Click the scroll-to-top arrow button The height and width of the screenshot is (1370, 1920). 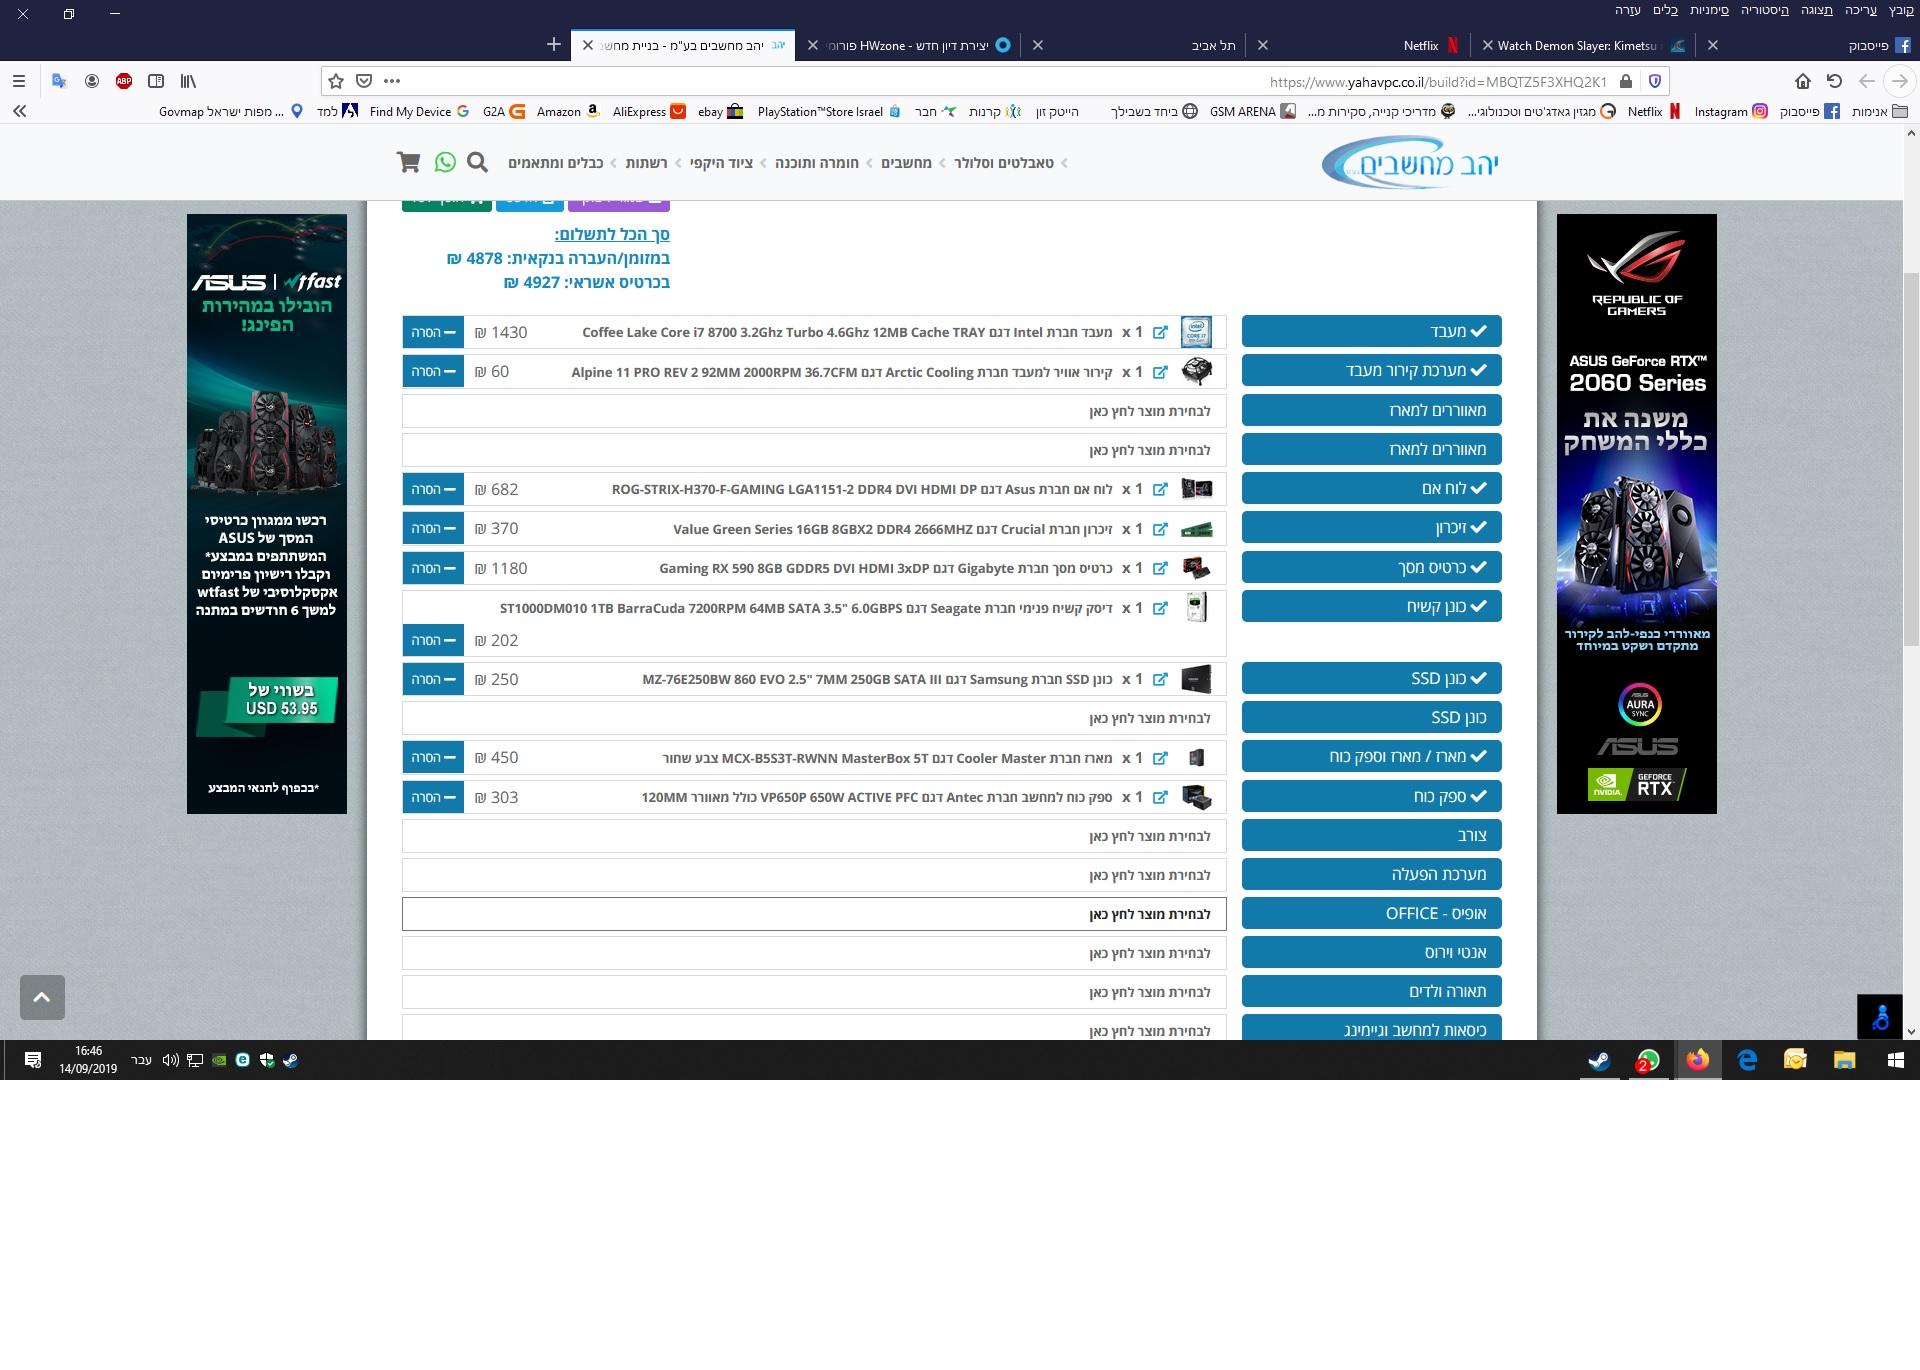(42, 997)
